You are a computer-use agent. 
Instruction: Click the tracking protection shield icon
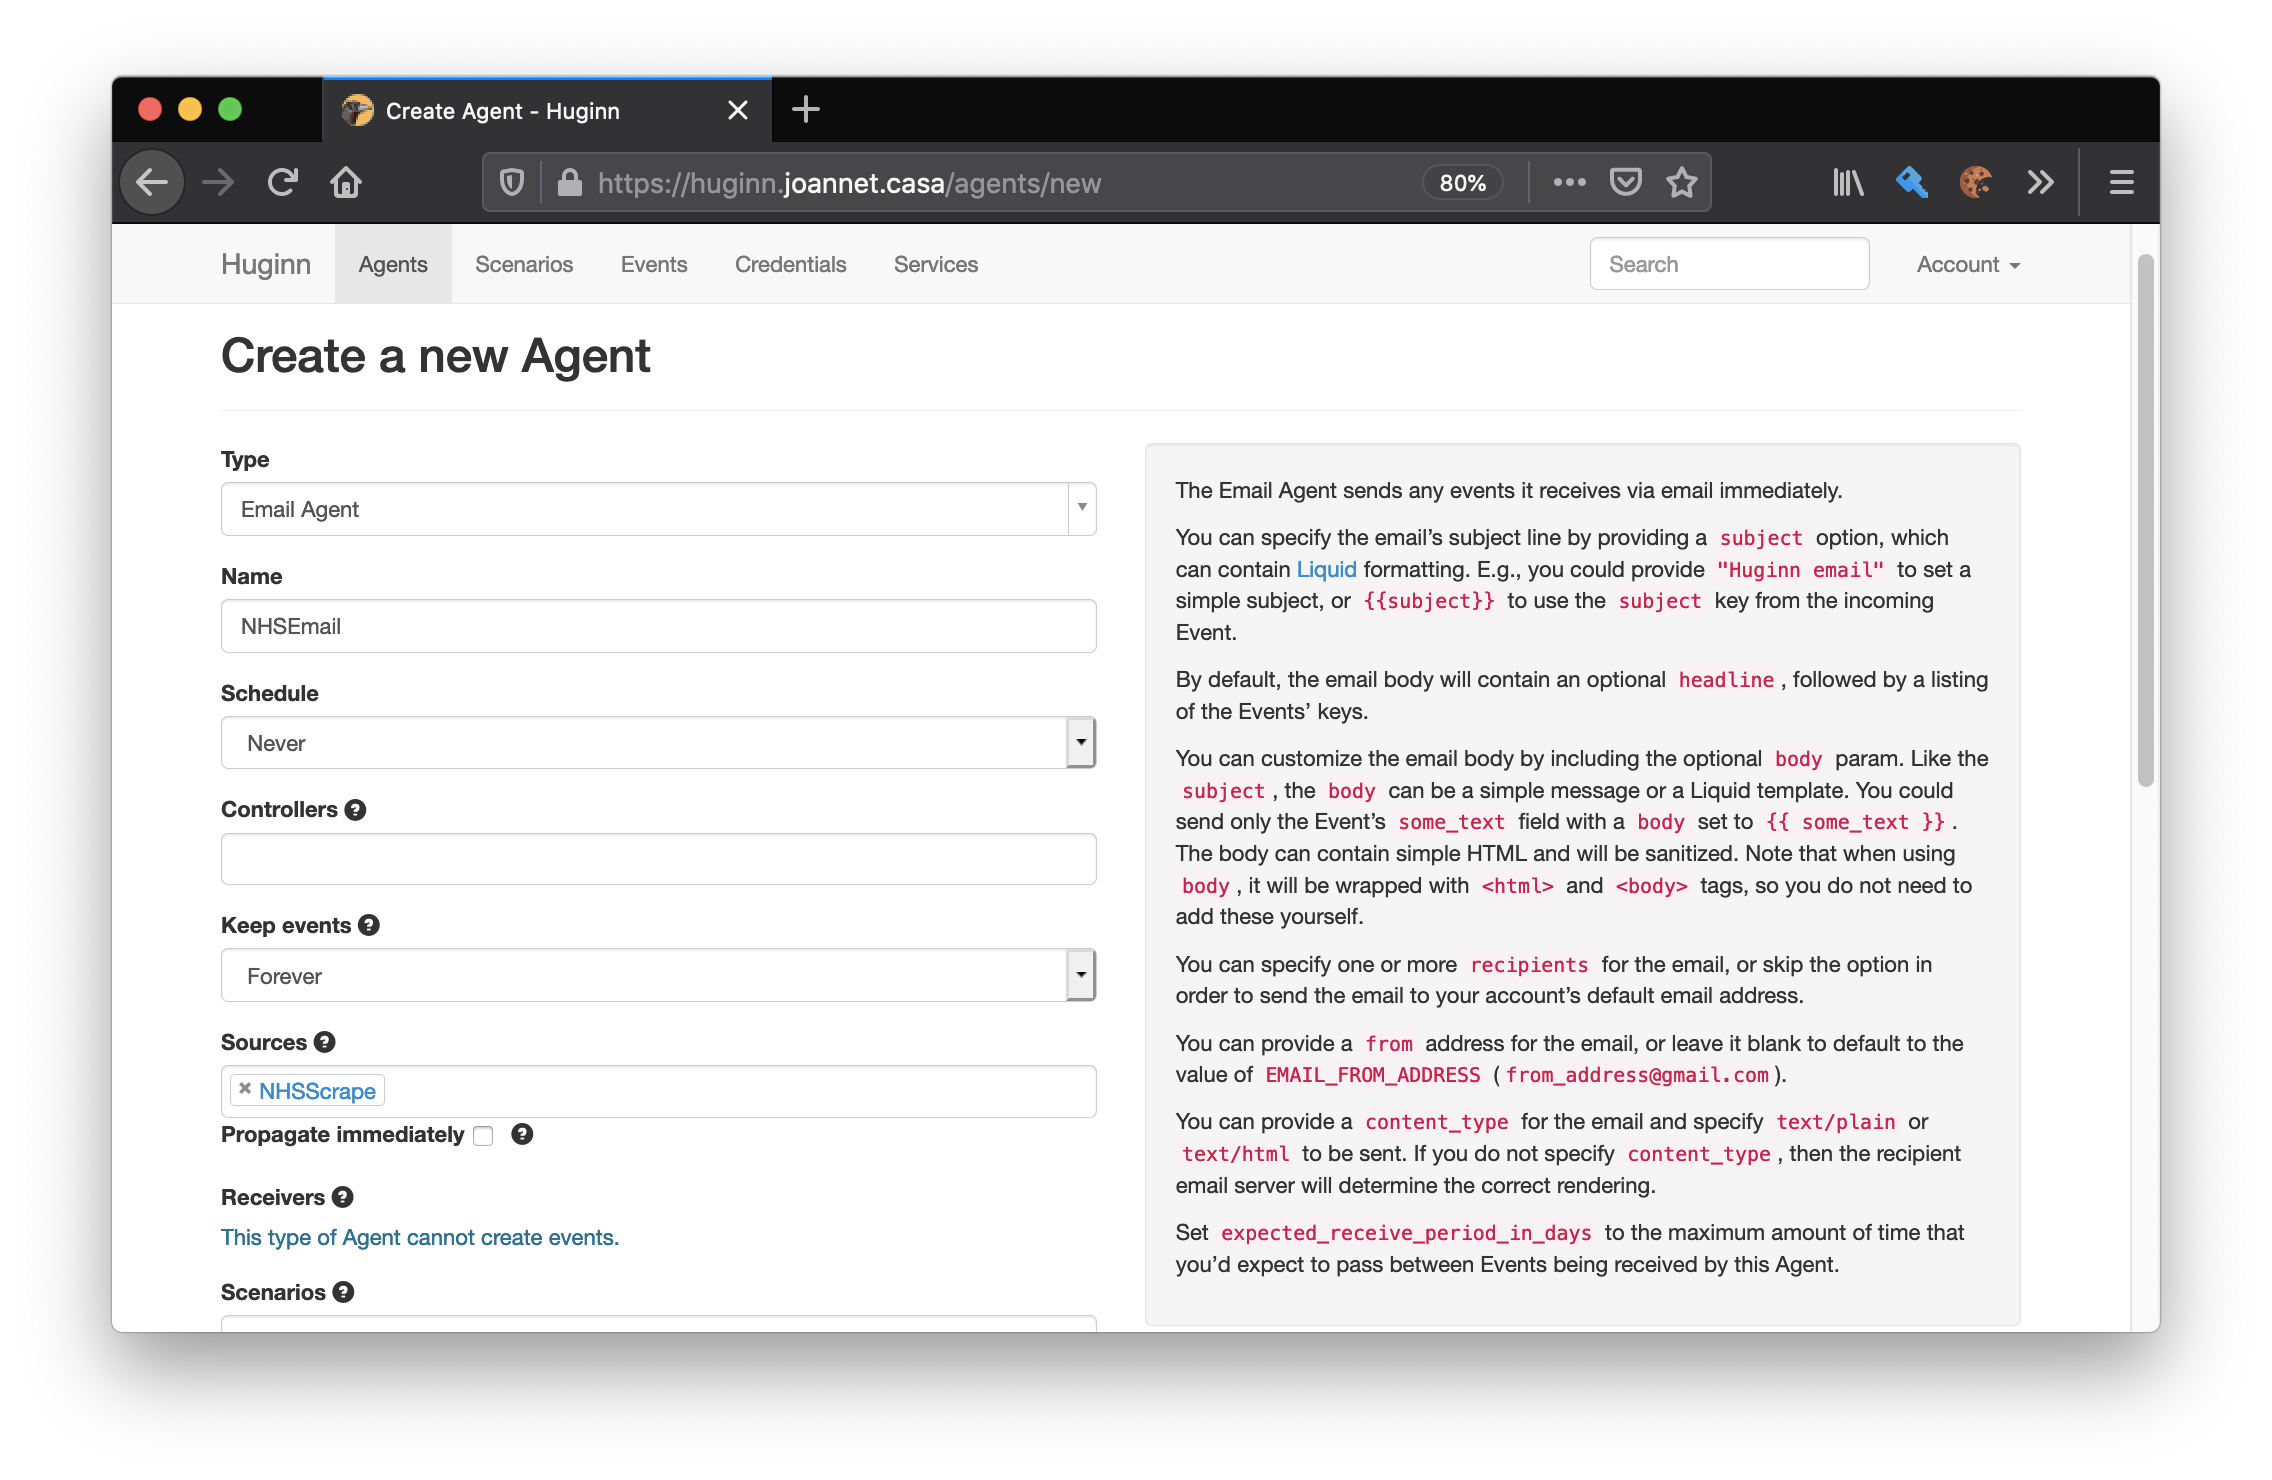coord(512,183)
